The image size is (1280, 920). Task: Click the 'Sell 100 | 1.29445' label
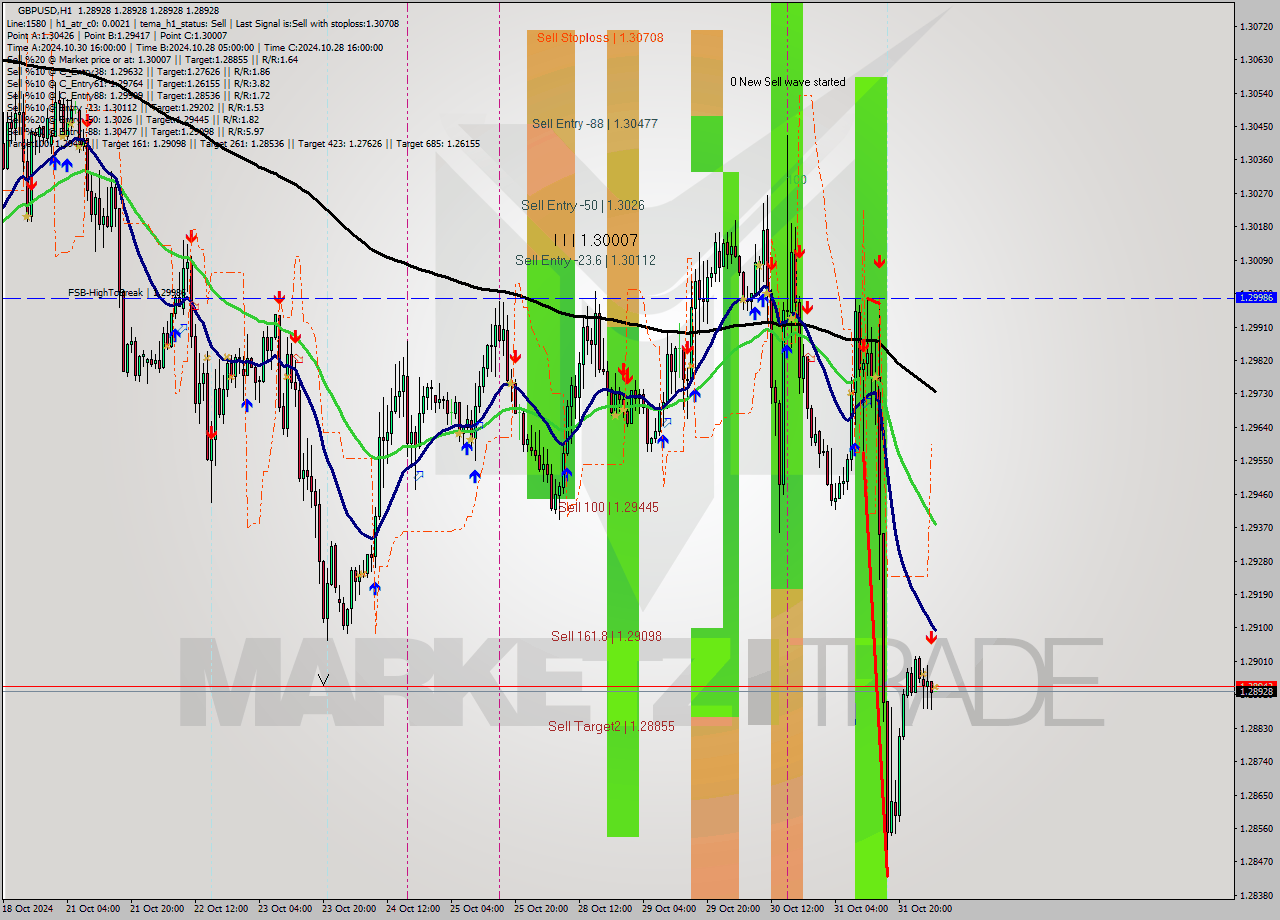click(x=608, y=508)
